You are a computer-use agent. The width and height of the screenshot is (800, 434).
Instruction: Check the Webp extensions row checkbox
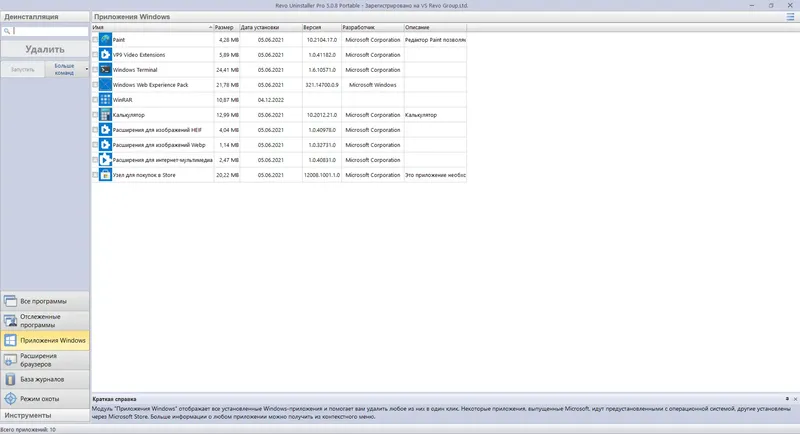(95, 145)
